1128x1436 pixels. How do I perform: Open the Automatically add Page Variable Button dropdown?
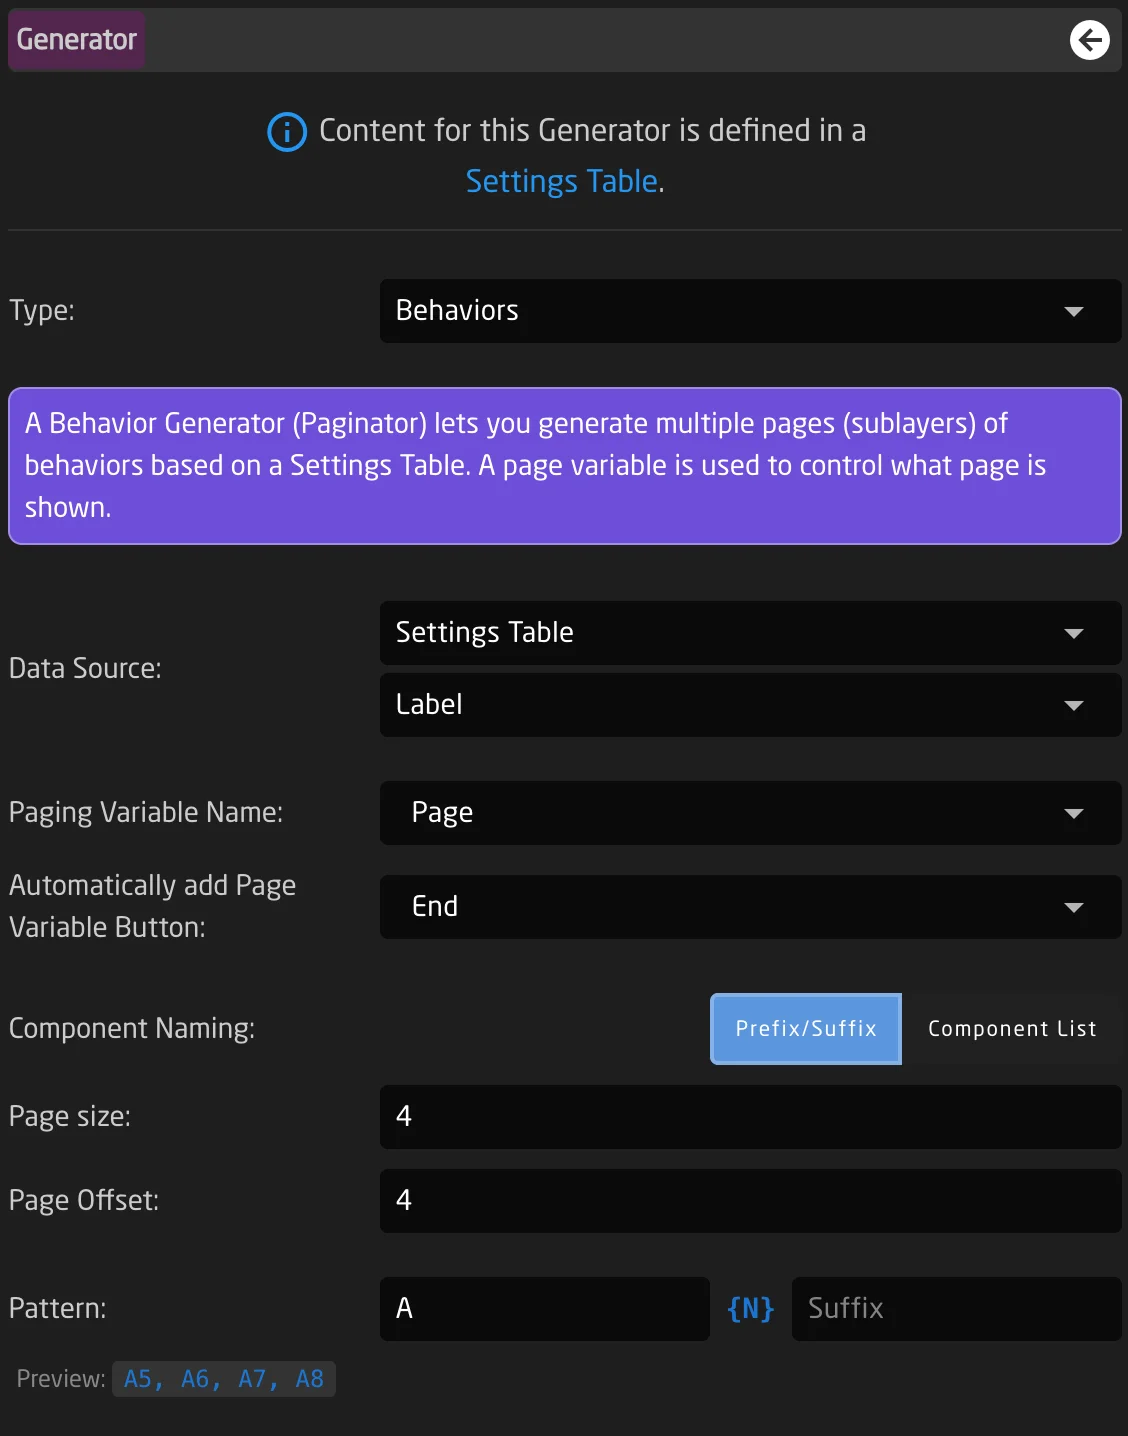click(750, 907)
